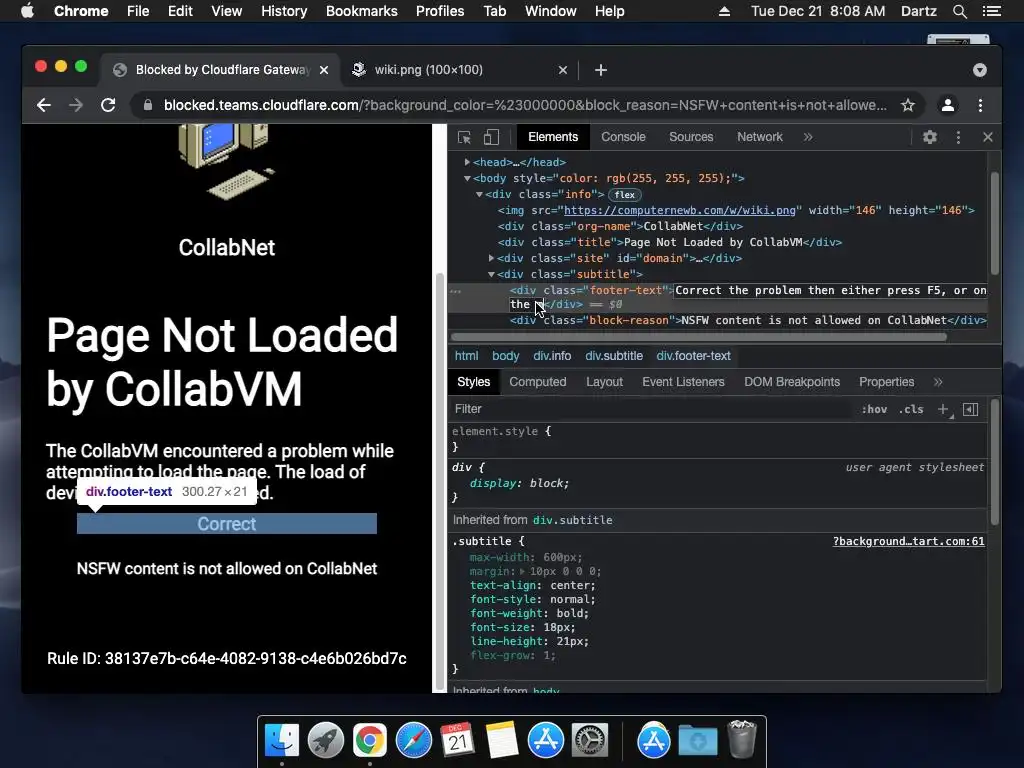Click the inspect element picker icon
1024x768 pixels.
[464, 137]
